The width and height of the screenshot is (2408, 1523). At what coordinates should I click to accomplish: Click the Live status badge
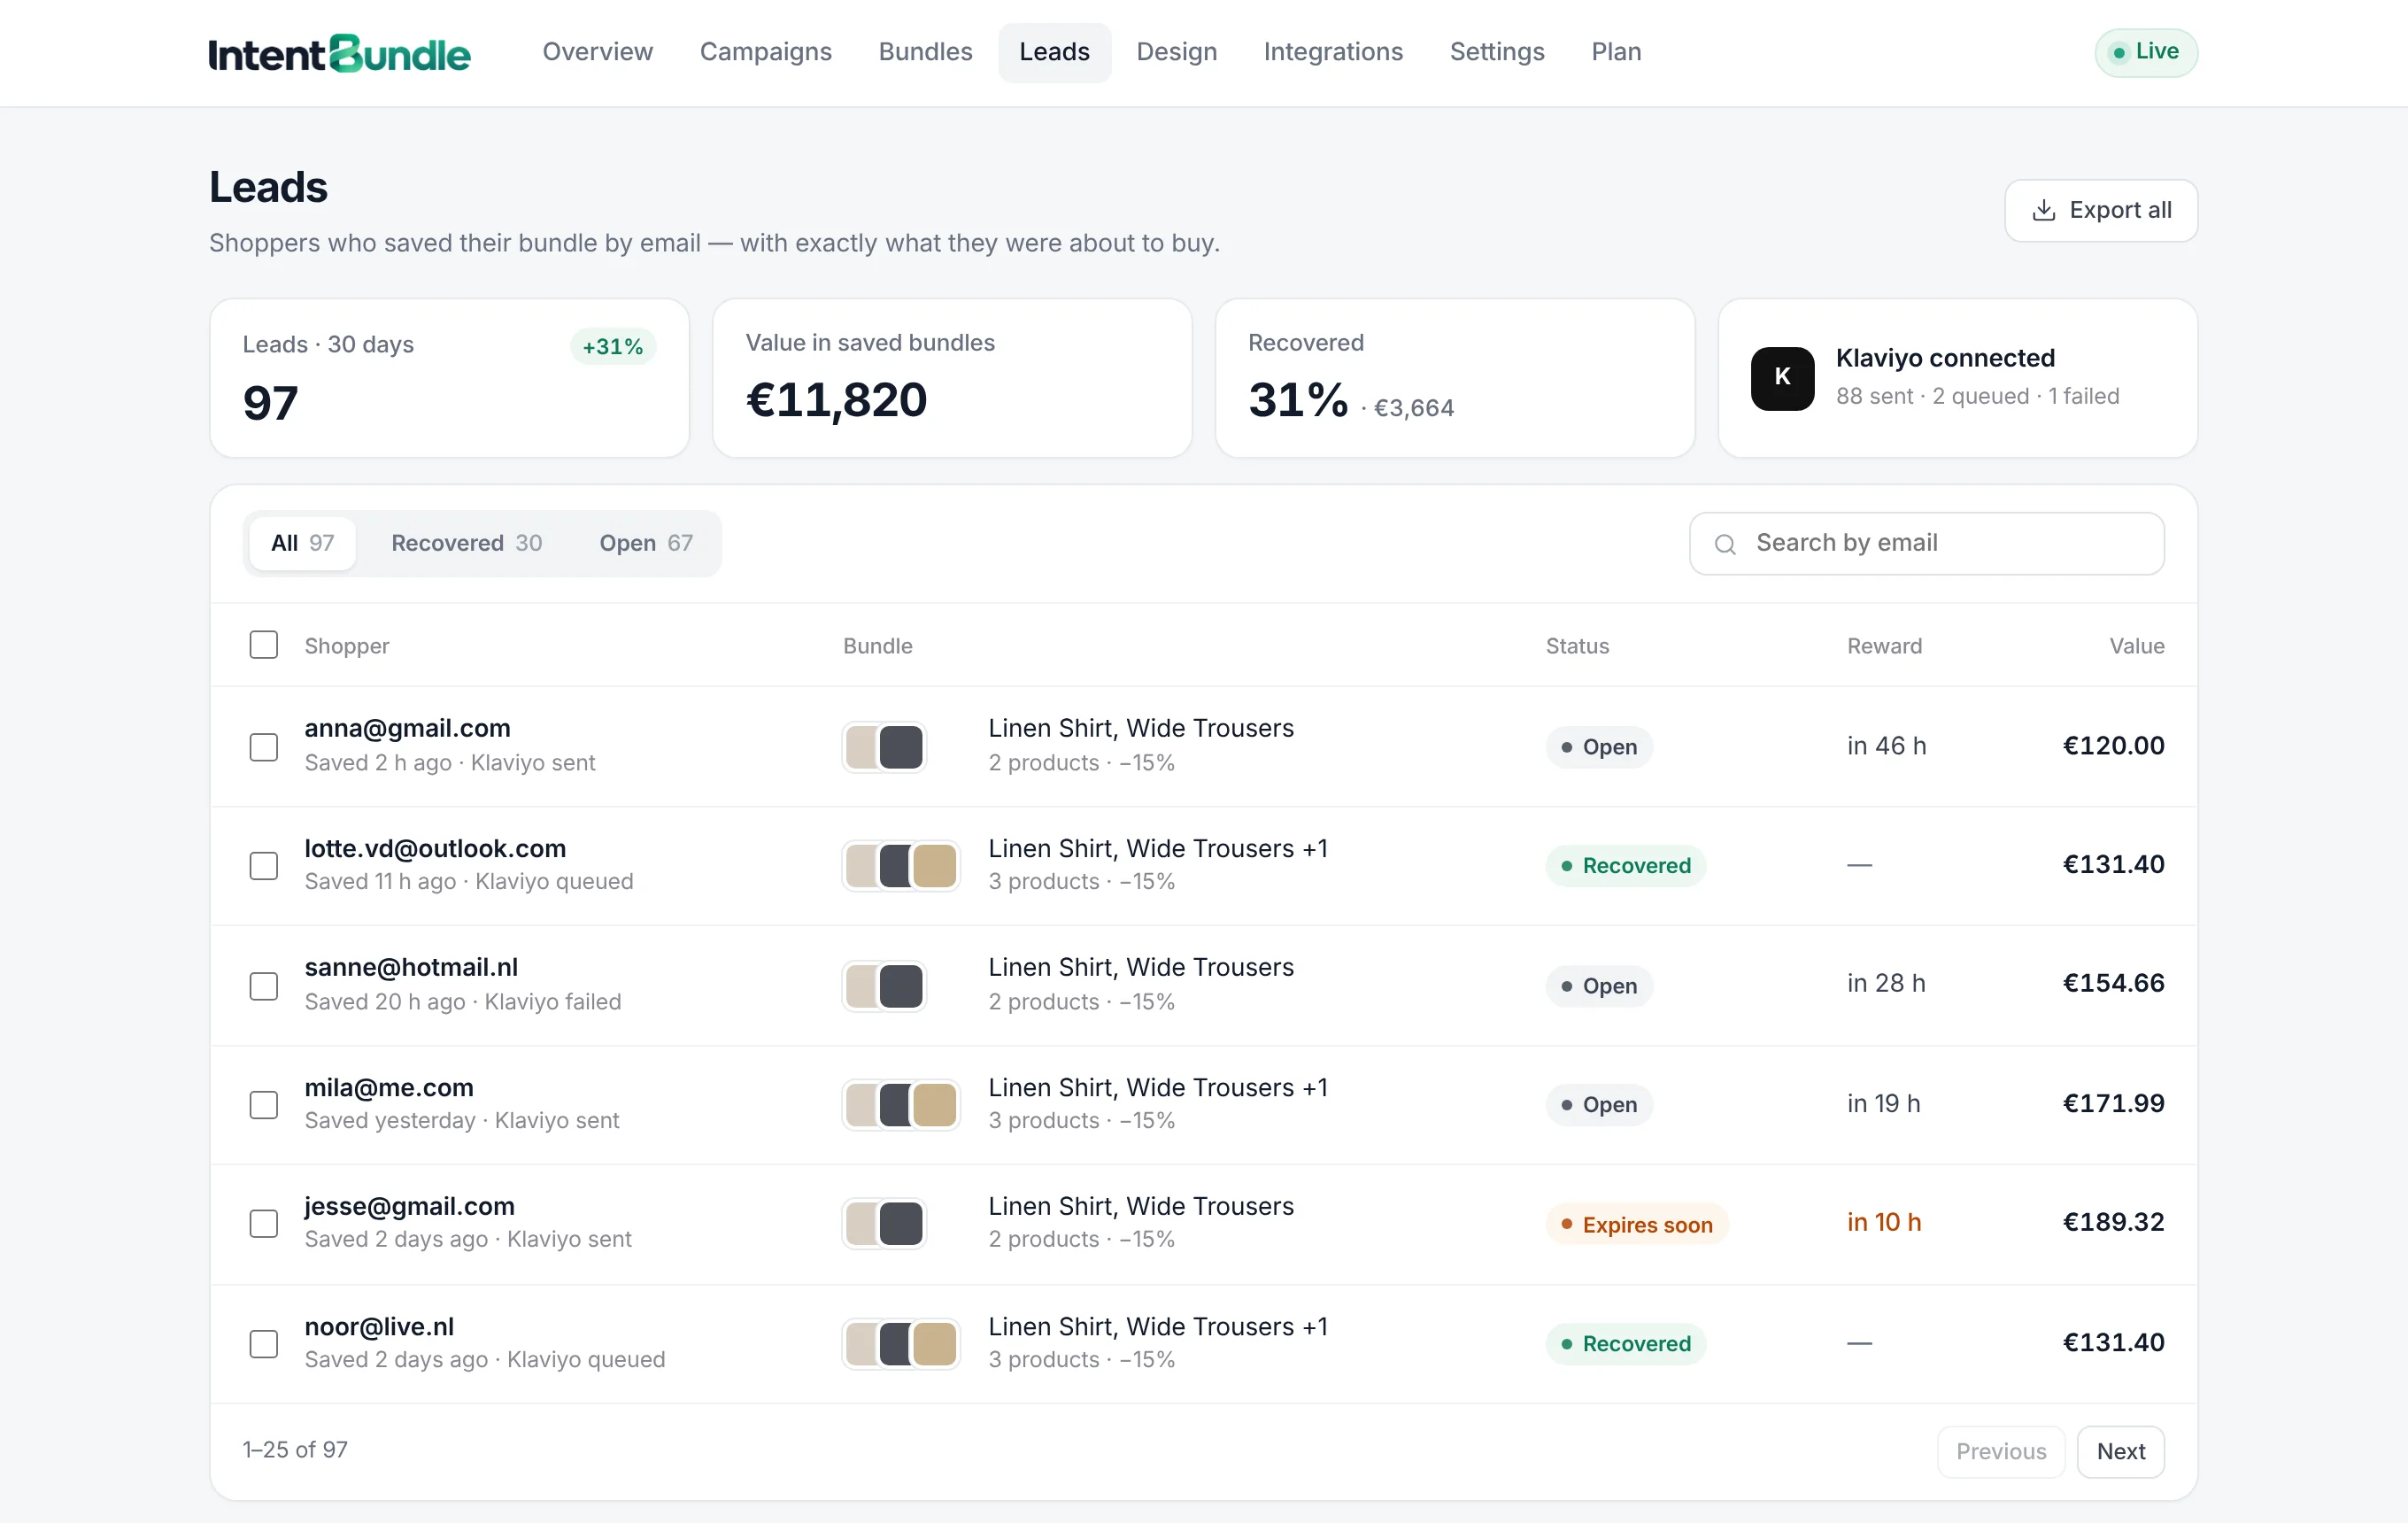(x=2146, y=52)
